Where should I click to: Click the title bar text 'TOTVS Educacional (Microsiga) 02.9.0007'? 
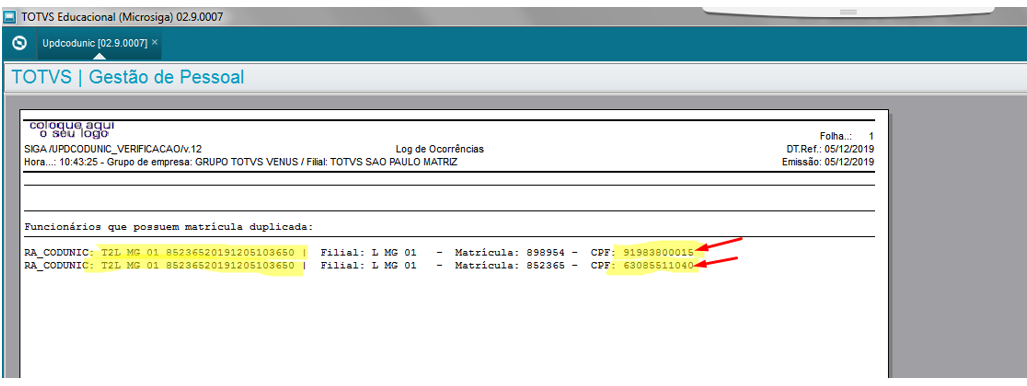(122, 17)
